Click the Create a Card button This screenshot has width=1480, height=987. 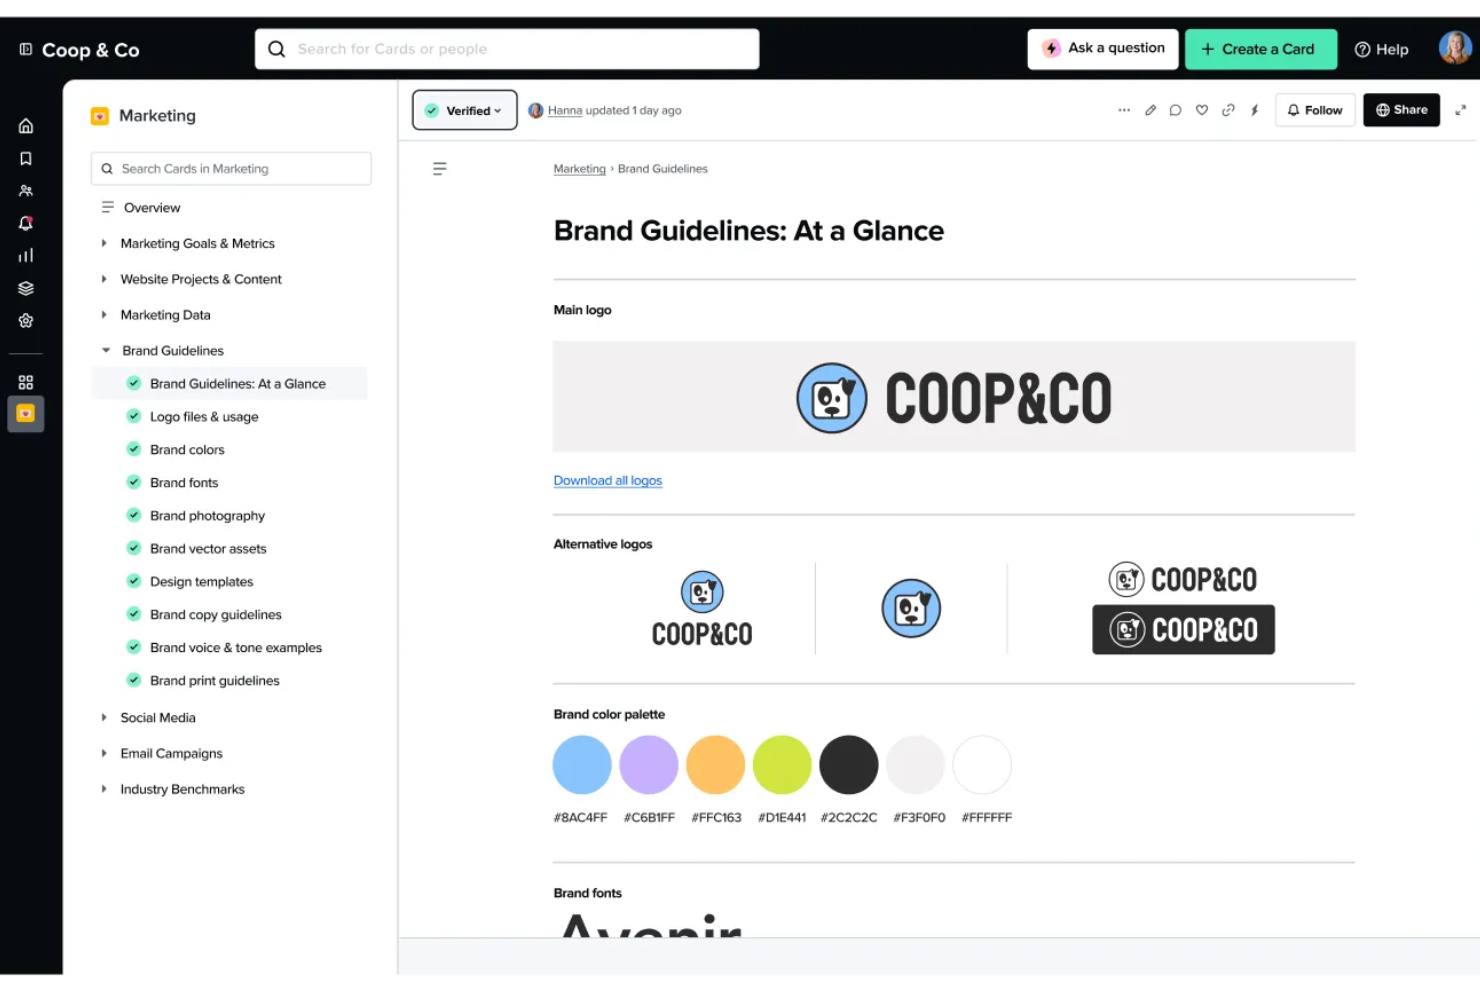click(1261, 49)
